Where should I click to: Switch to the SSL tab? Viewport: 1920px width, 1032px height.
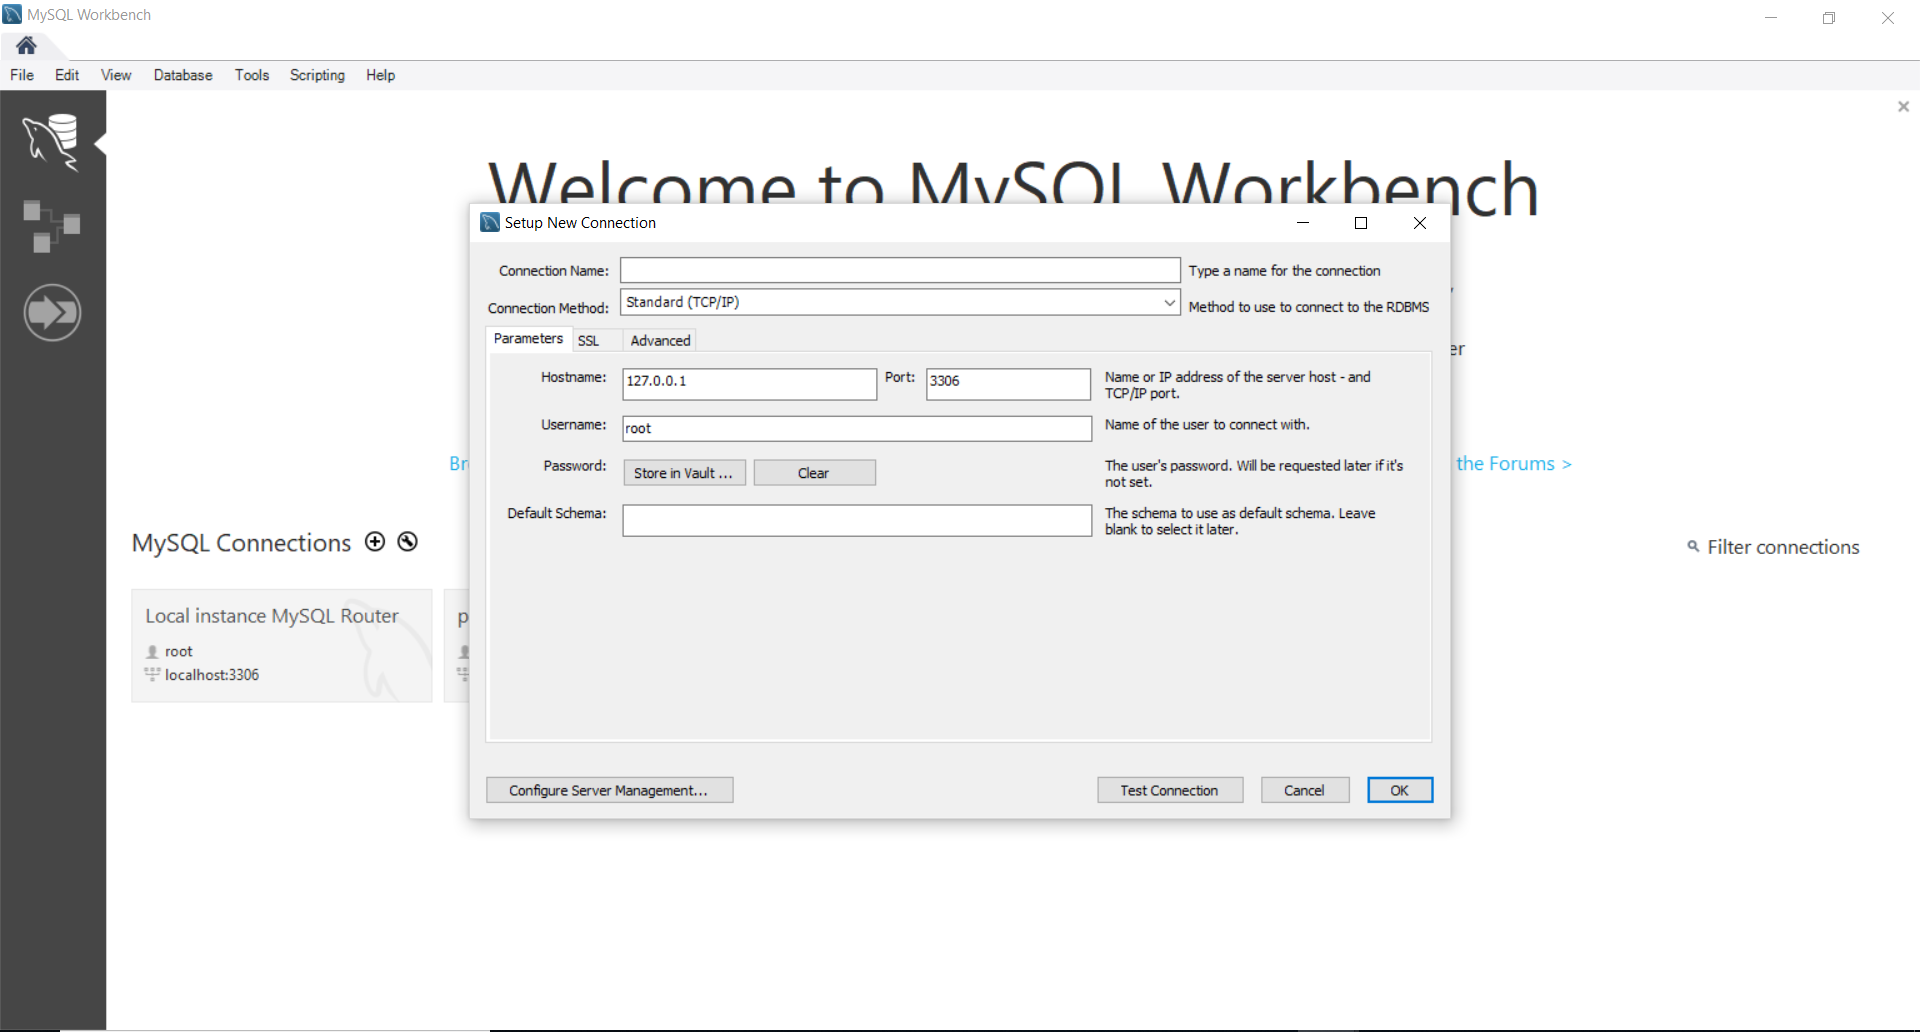(x=596, y=340)
